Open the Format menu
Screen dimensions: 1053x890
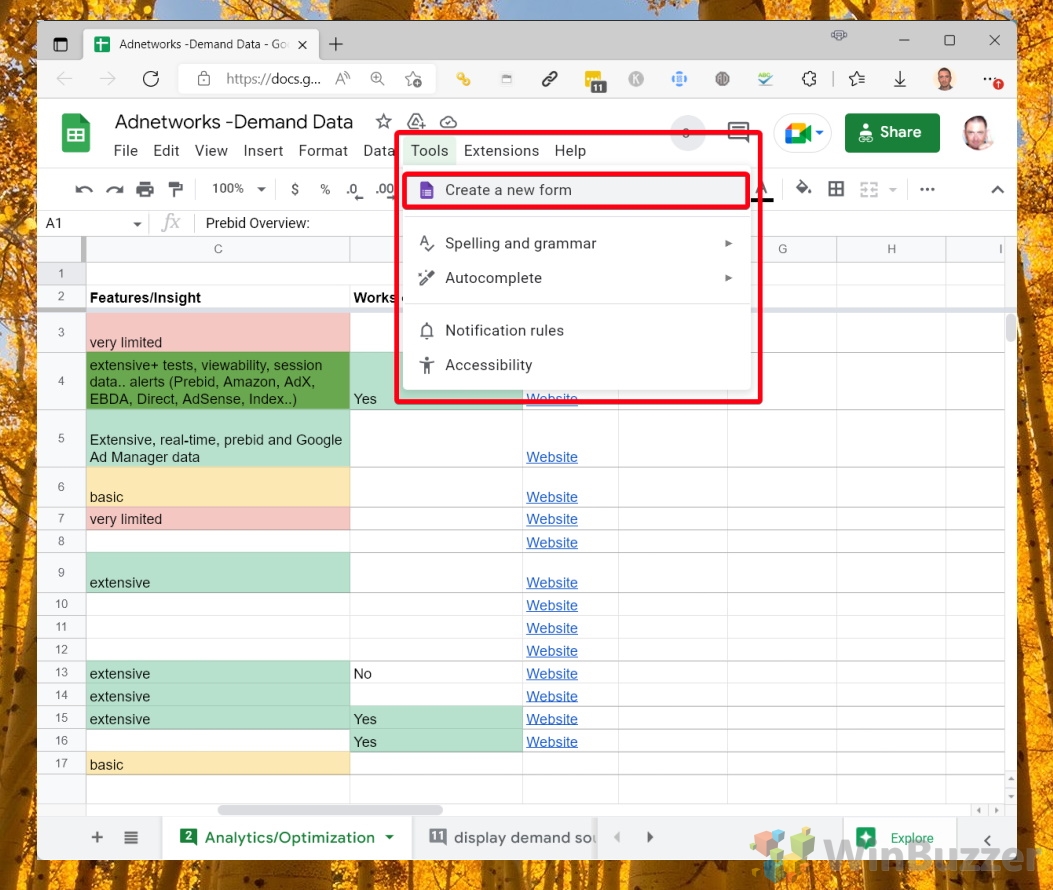(323, 151)
